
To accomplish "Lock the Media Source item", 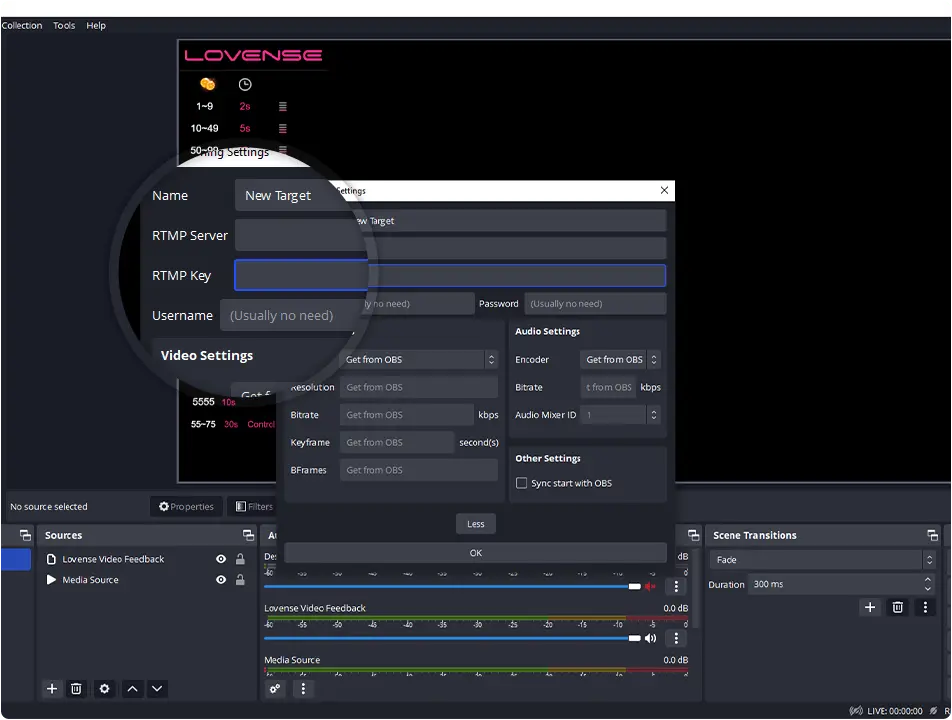I will (x=240, y=580).
